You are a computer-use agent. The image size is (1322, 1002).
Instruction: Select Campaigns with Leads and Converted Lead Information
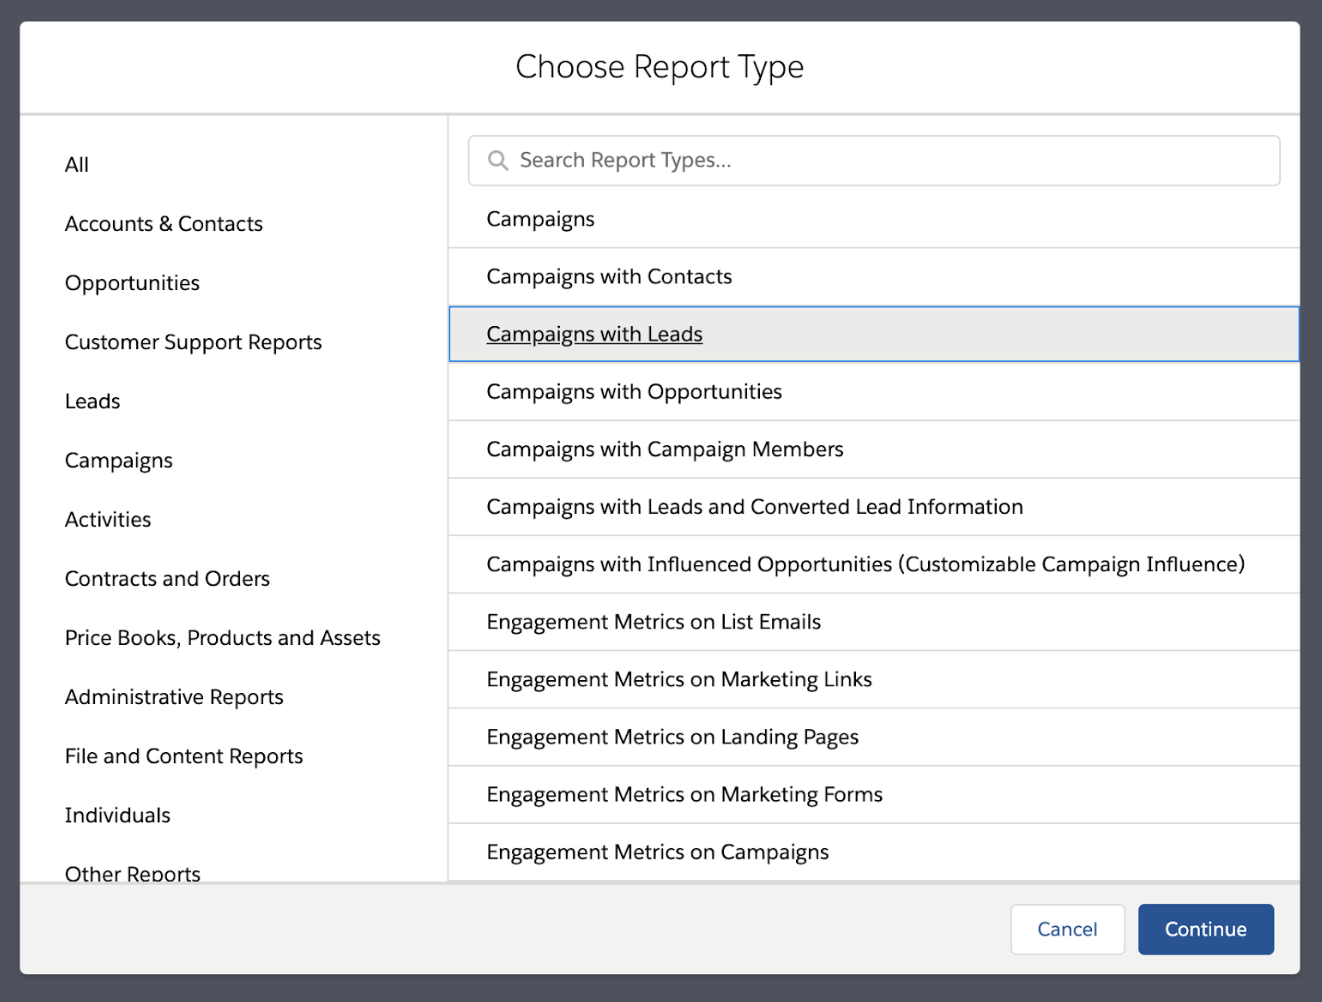[x=874, y=507]
